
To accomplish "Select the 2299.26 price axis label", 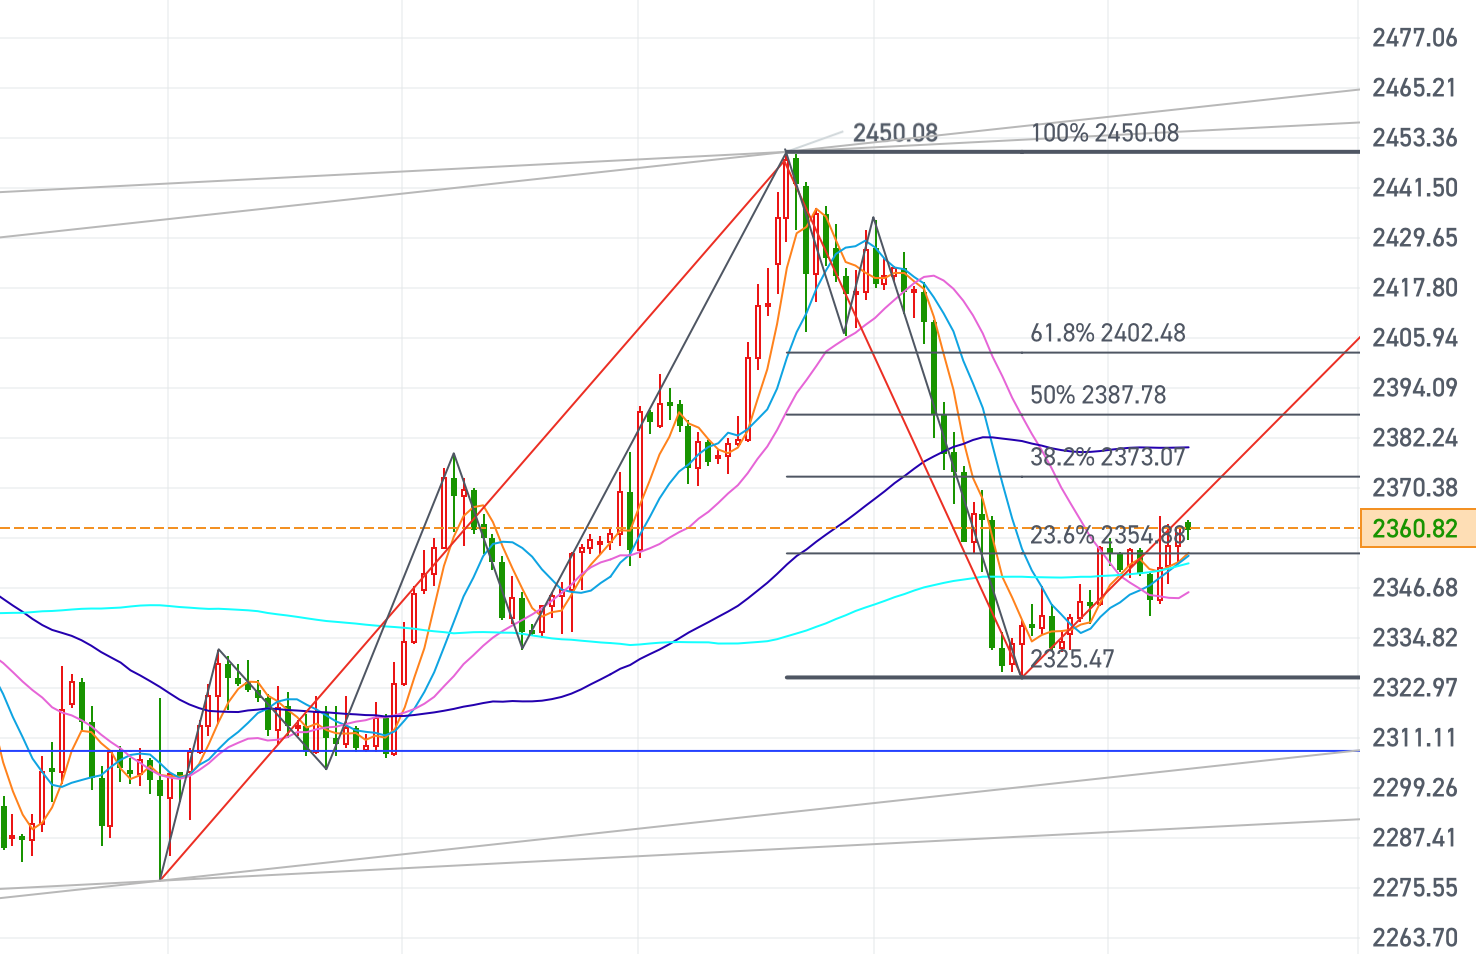I will click(x=1415, y=788).
